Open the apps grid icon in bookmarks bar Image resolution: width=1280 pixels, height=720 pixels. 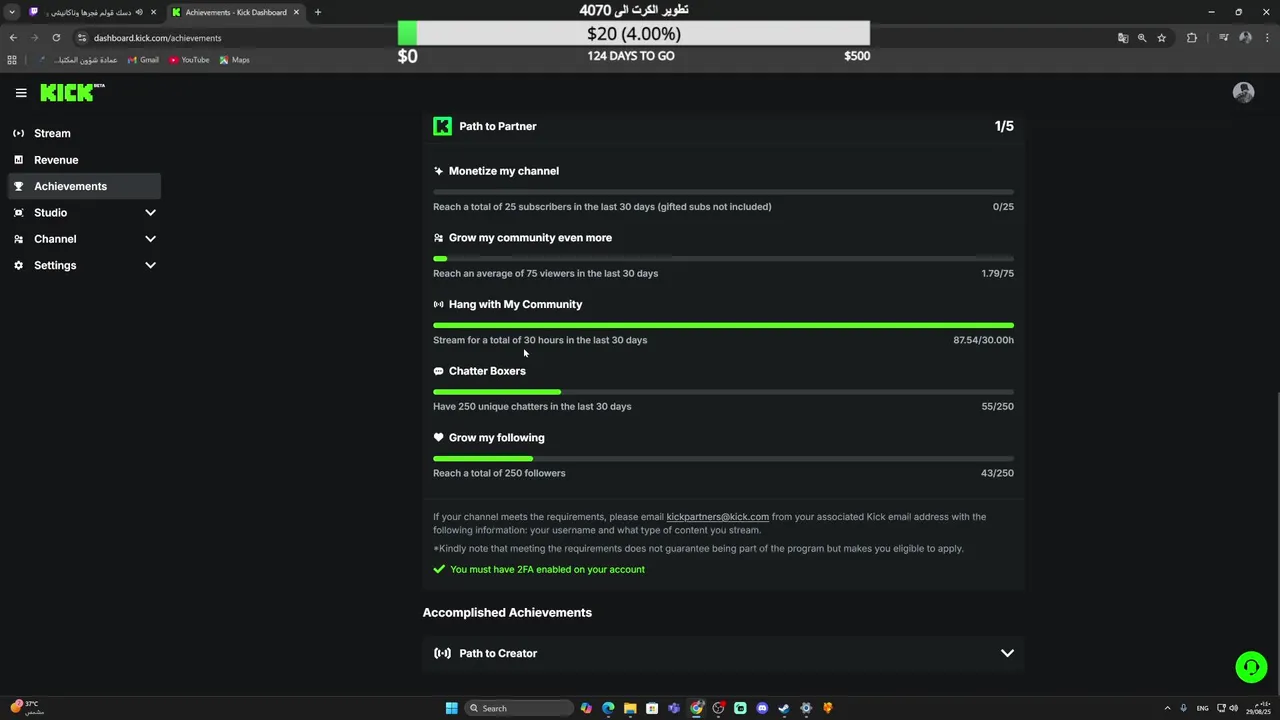pos(12,60)
